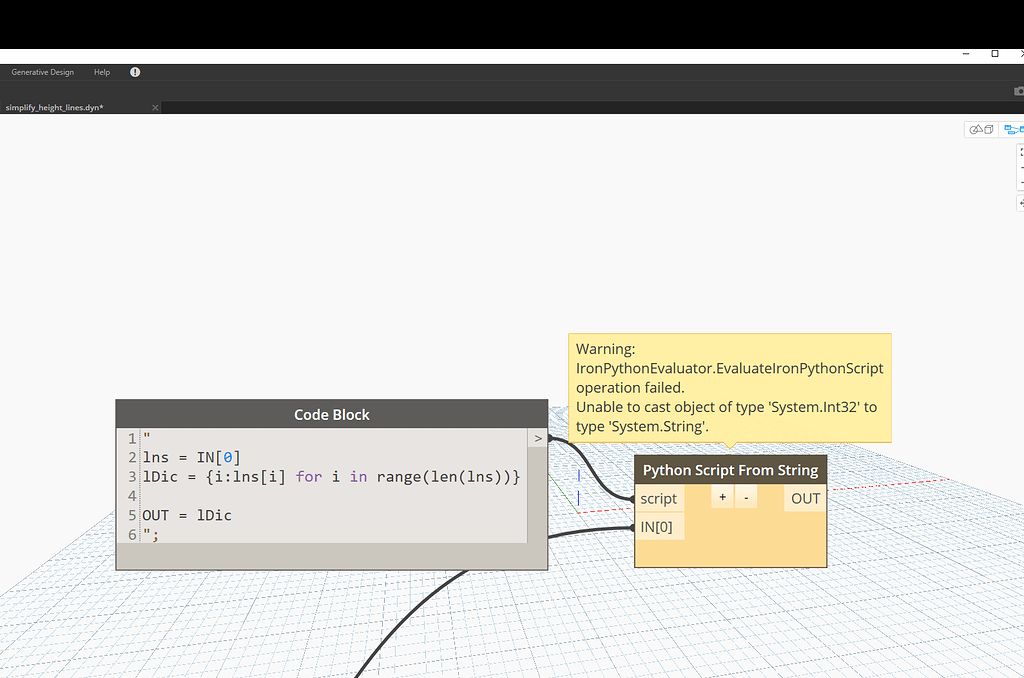Click the OUT port of Python Script node
This screenshot has width=1024, height=678.
[805, 498]
